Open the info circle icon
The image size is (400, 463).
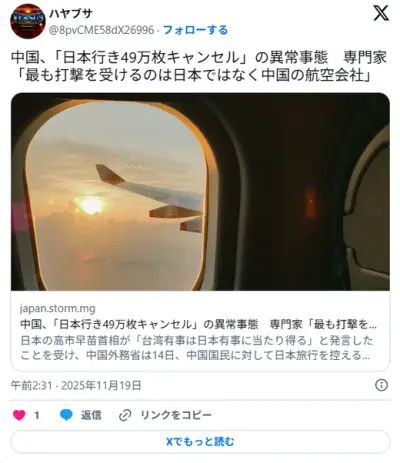381,385
